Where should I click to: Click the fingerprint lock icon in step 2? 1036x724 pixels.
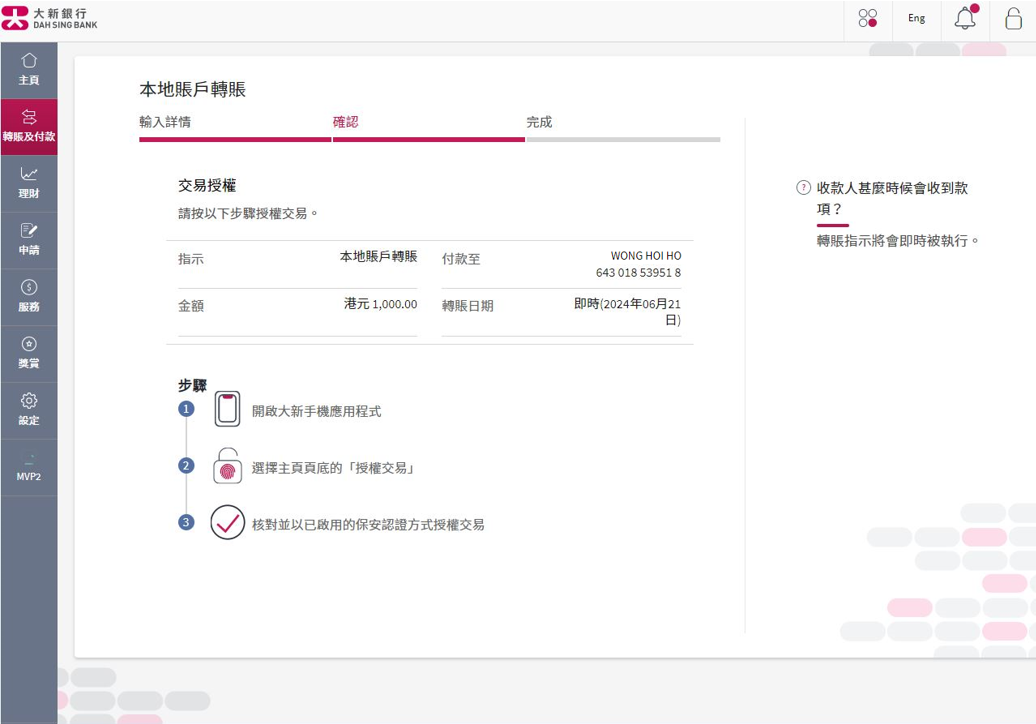pyautogui.click(x=227, y=466)
